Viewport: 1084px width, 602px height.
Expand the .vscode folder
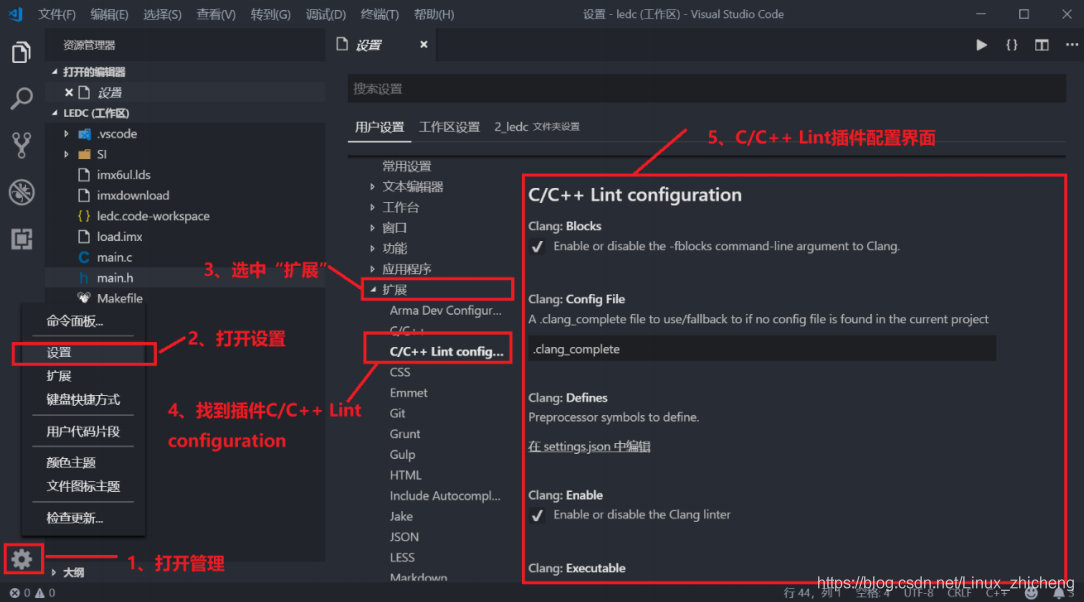(67, 133)
